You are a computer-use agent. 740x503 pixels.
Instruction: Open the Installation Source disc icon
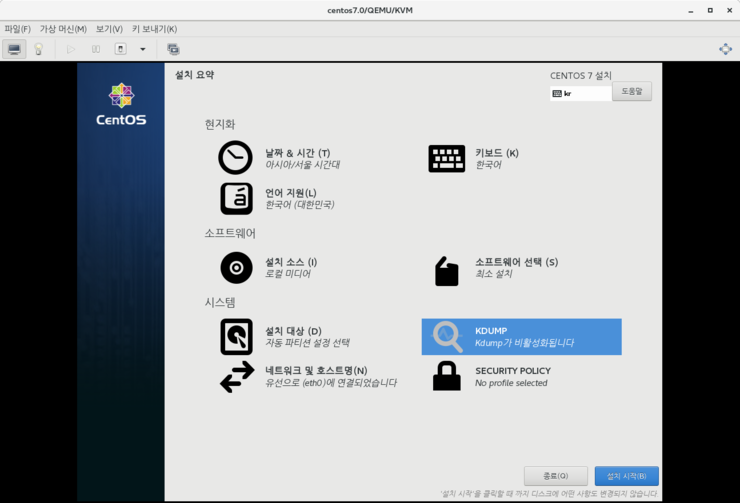[236, 268]
